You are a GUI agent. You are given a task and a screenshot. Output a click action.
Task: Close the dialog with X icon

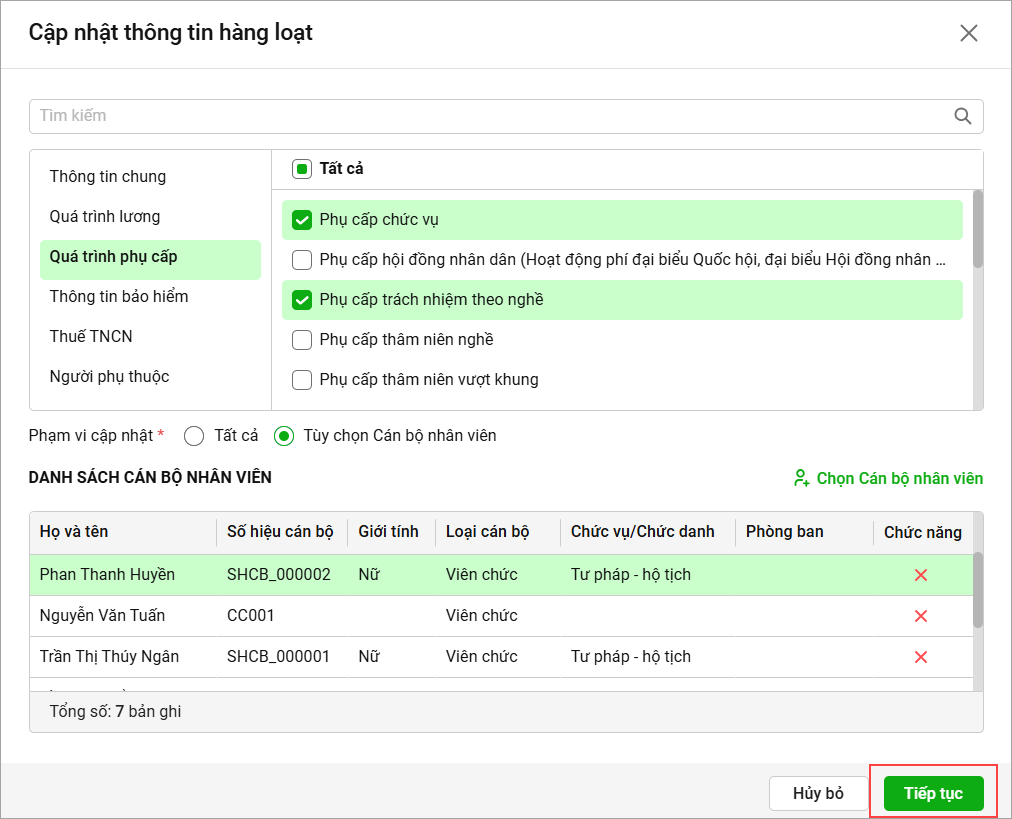(968, 33)
